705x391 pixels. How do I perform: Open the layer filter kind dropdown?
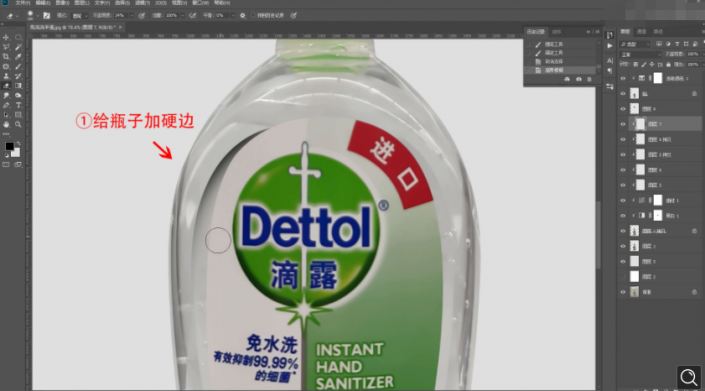pos(635,44)
